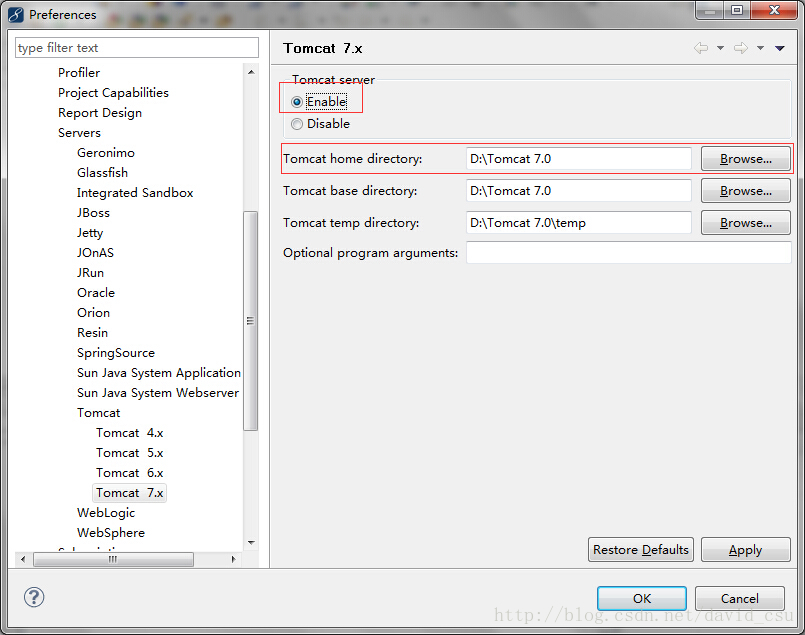Image resolution: width=805 pixels, height=635 pixels.
Task: Select Jetty server entry
Action: click(x=90, y=233)
